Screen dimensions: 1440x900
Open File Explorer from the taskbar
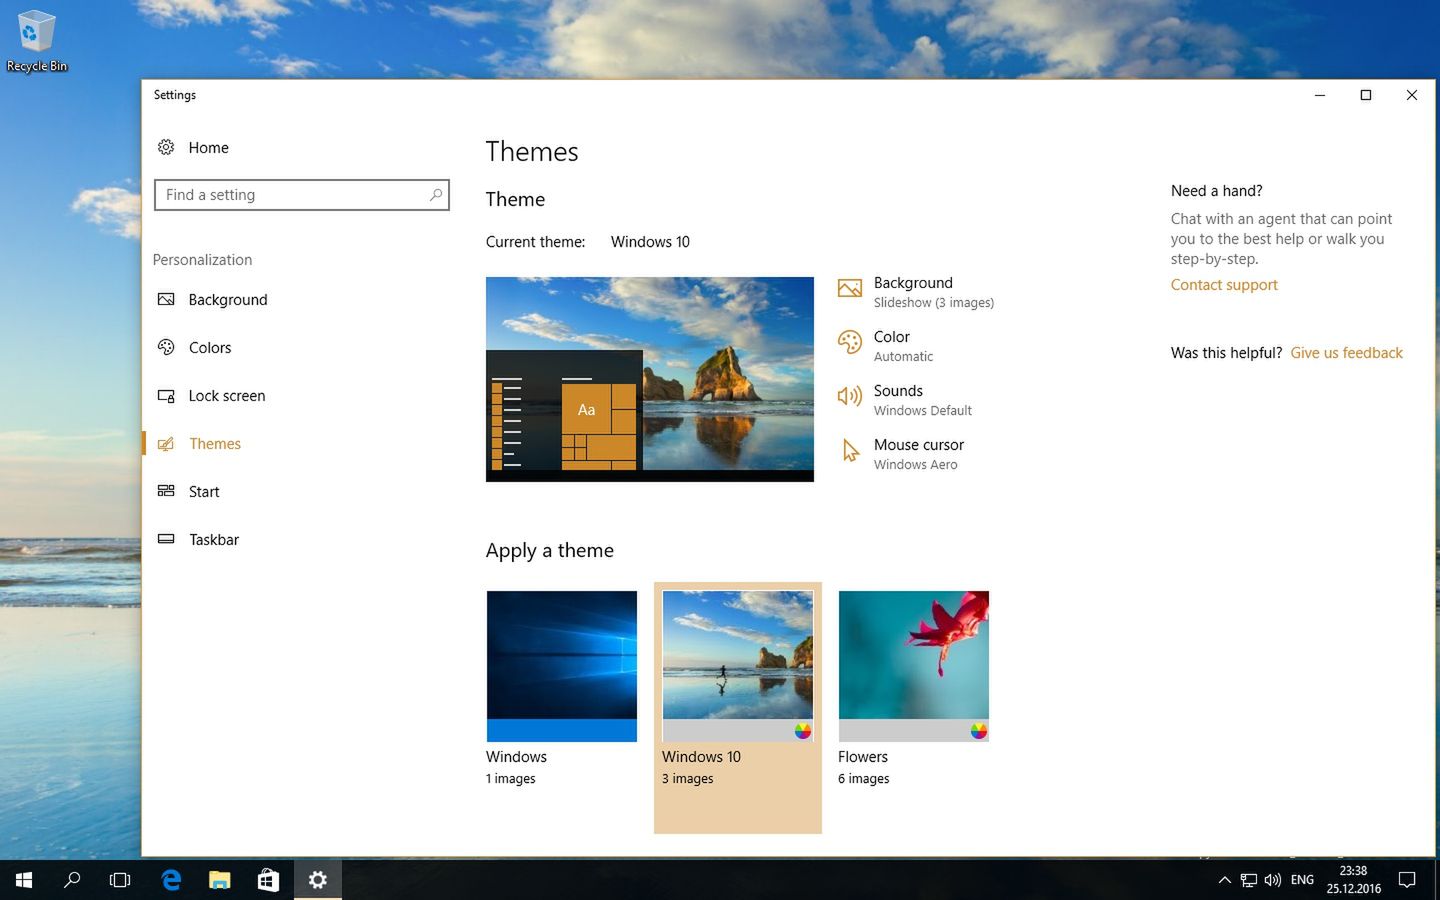[220, 880]
